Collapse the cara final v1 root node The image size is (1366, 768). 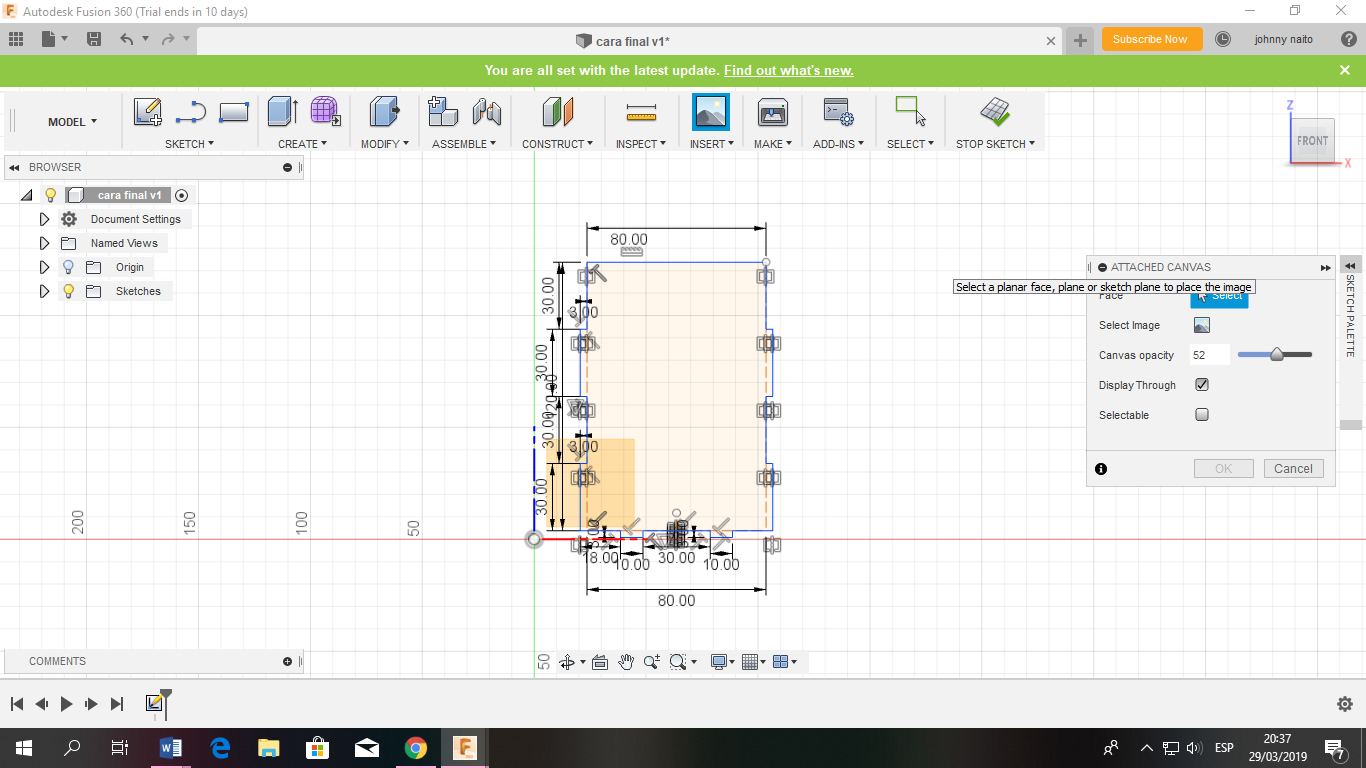coord(26,195)
